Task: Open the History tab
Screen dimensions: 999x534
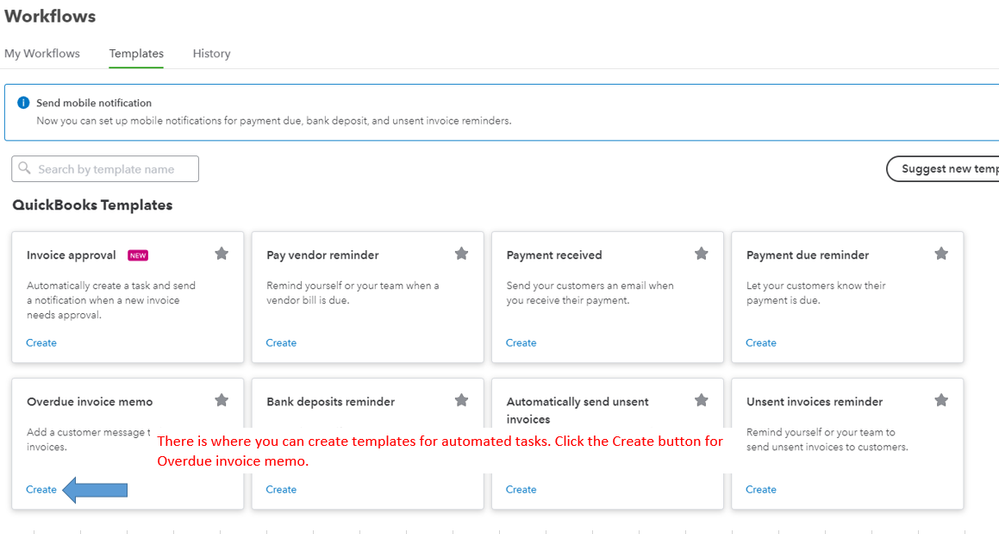Action: point(211,54)
